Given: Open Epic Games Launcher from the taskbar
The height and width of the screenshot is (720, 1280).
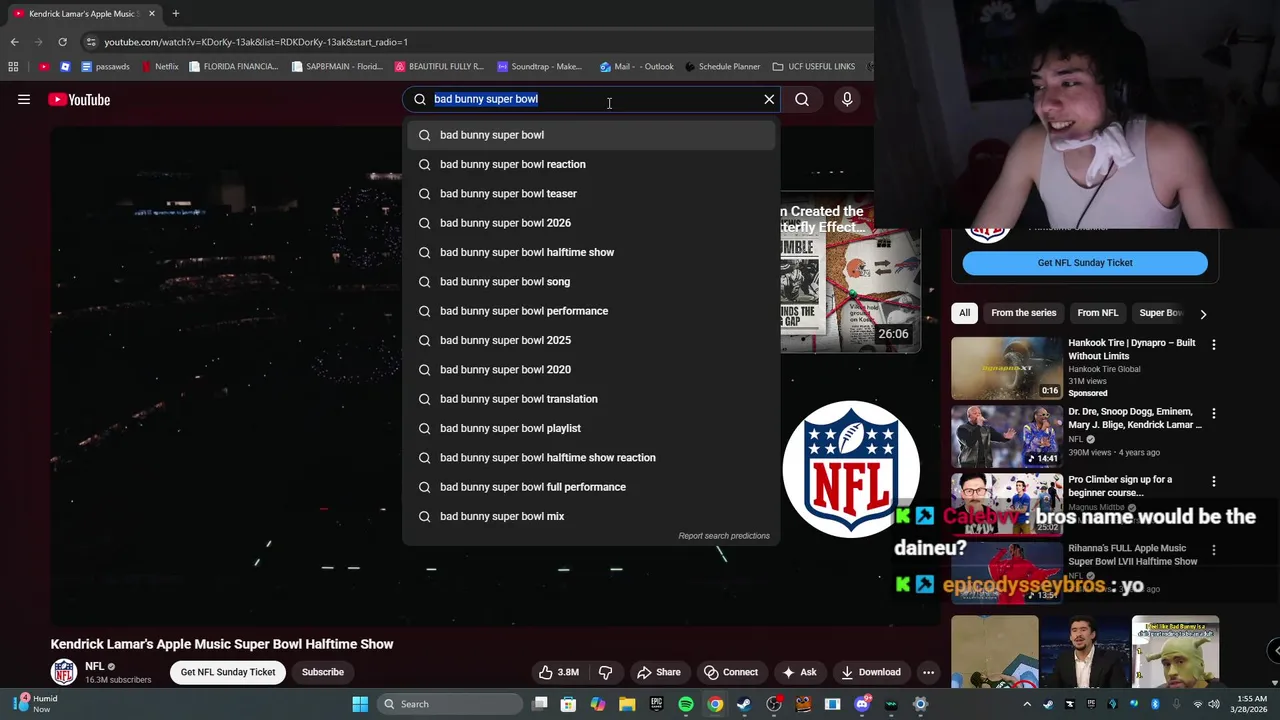Looking at the screenshot, I should [x=657, y=704].
